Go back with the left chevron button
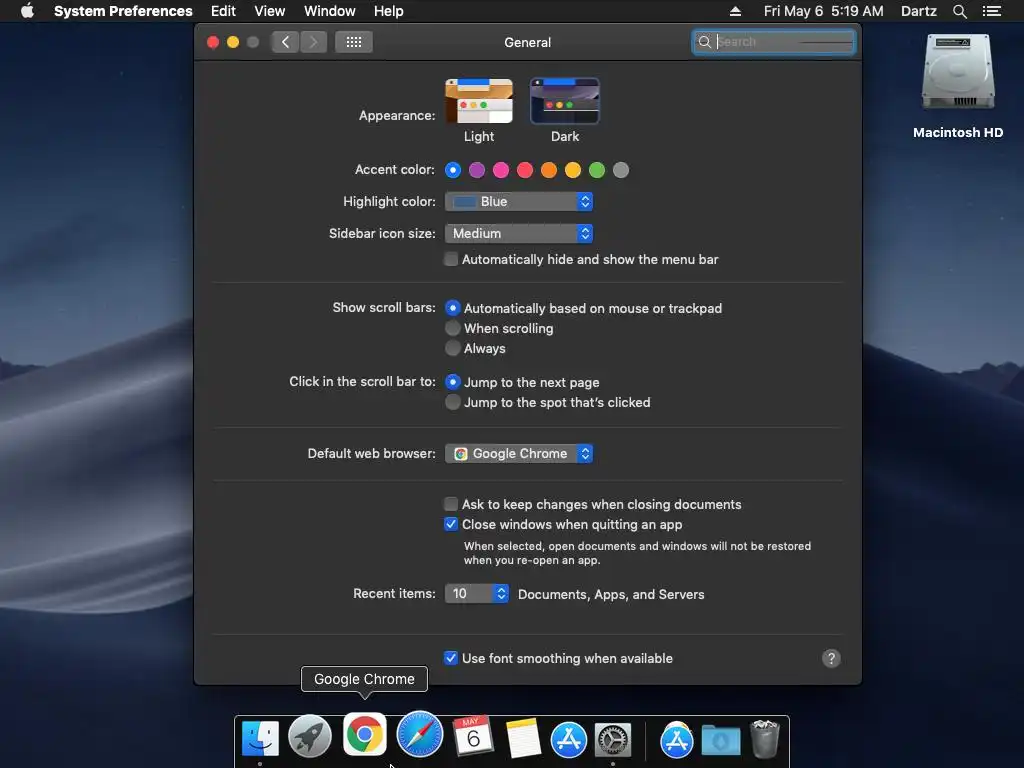The height and width of the screenshot is (768, 1024). pos(285,42)
